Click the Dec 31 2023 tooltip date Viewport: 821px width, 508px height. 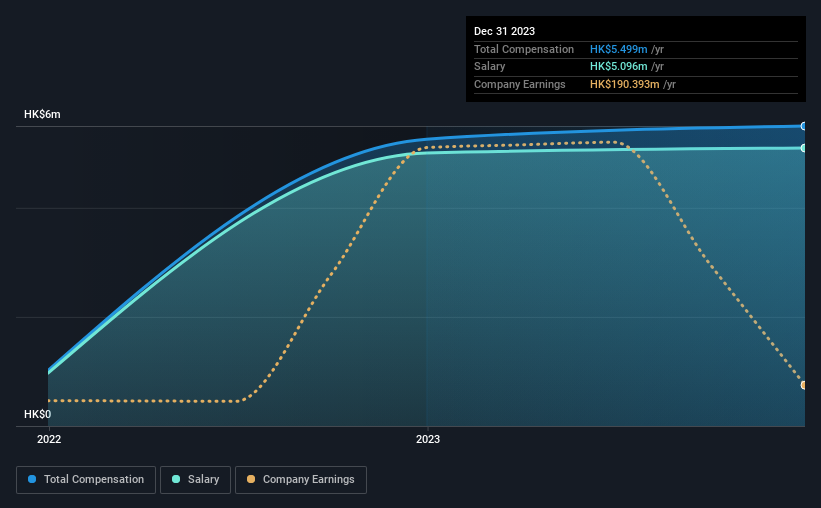click(504, 31)
